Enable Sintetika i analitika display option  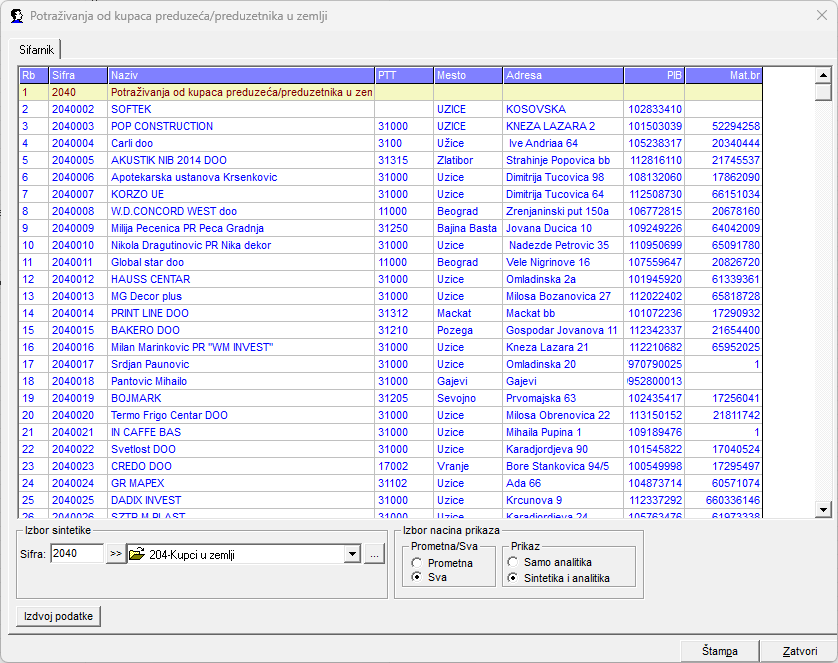[514, 578]
